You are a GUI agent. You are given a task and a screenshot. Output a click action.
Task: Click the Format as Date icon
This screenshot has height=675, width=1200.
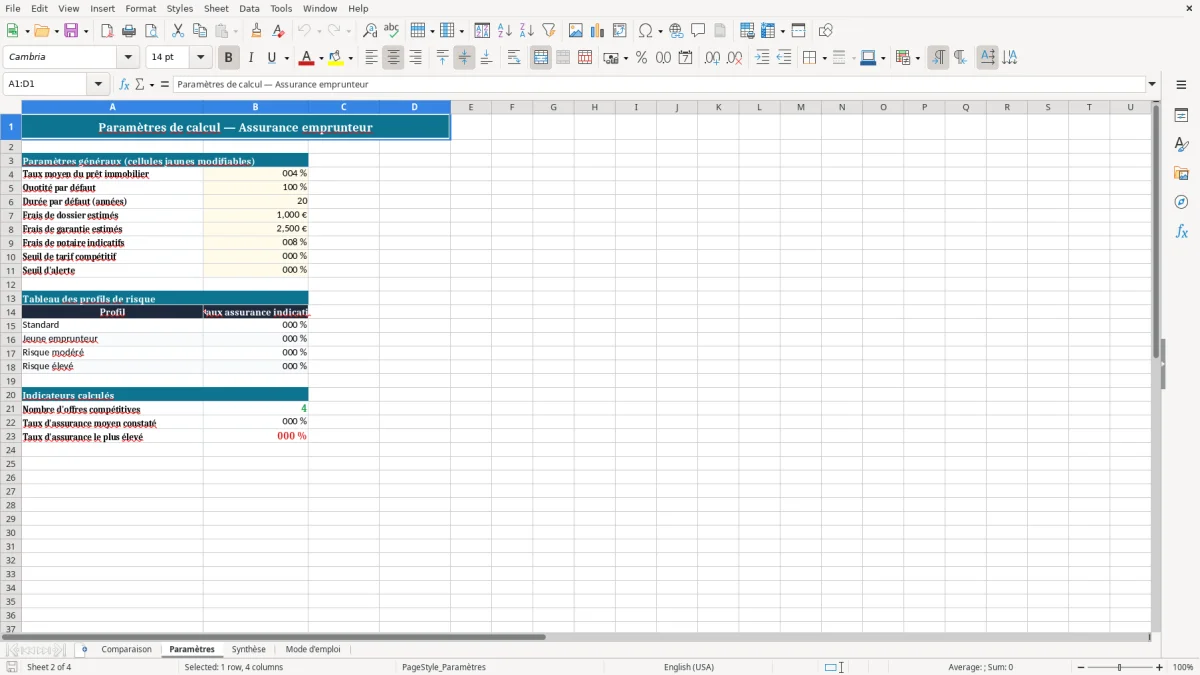click(686, 58)
